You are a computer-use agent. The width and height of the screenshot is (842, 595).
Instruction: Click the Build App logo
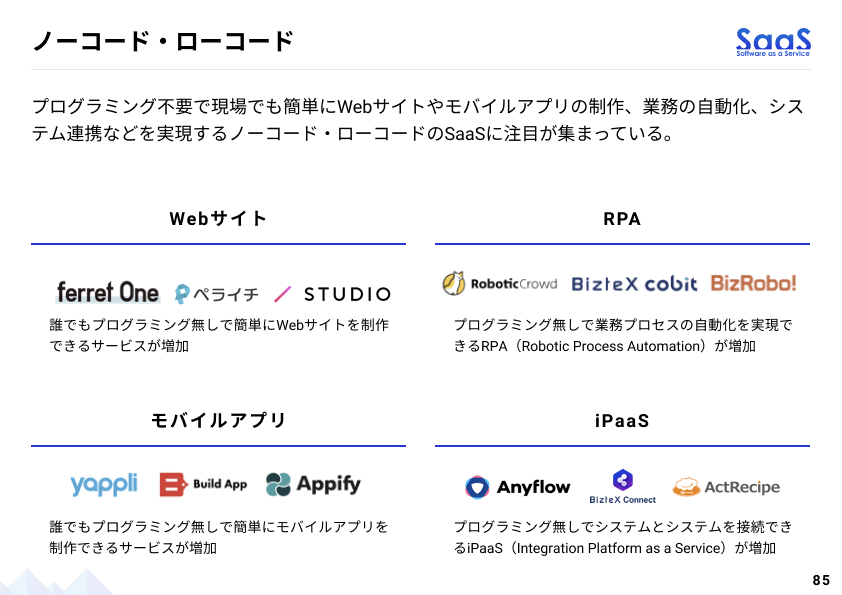tap(203, 485)
